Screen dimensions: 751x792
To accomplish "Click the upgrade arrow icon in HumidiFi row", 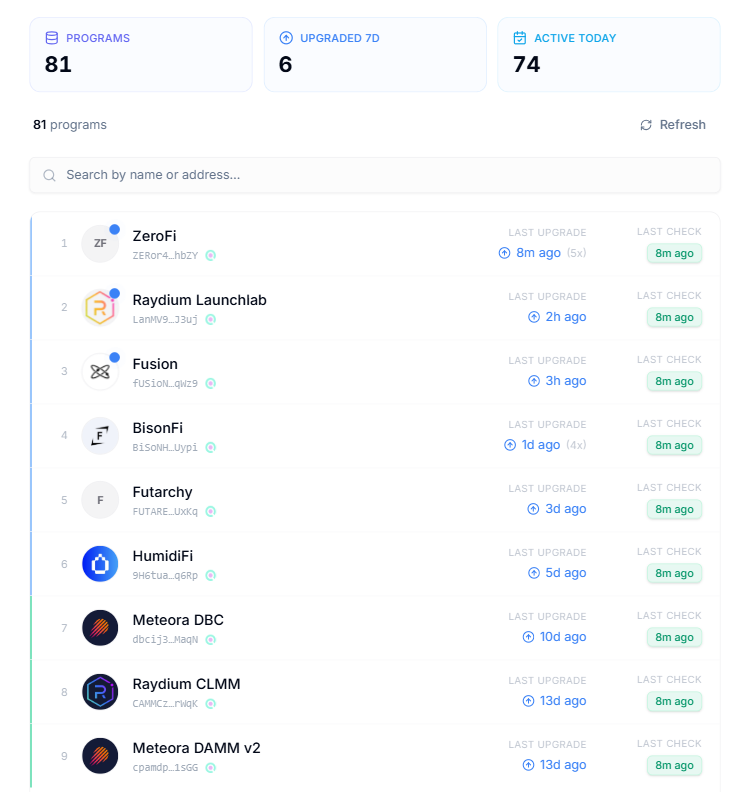I will tap(534, 573).
